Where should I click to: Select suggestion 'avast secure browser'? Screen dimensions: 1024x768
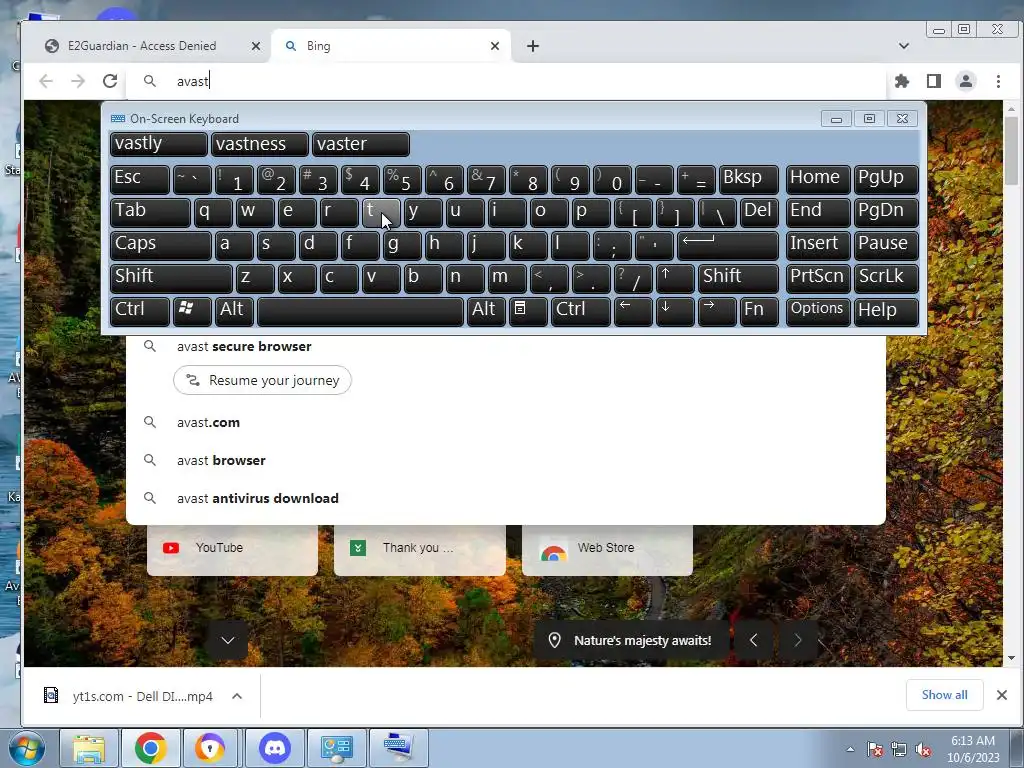(x=505, y=346)
